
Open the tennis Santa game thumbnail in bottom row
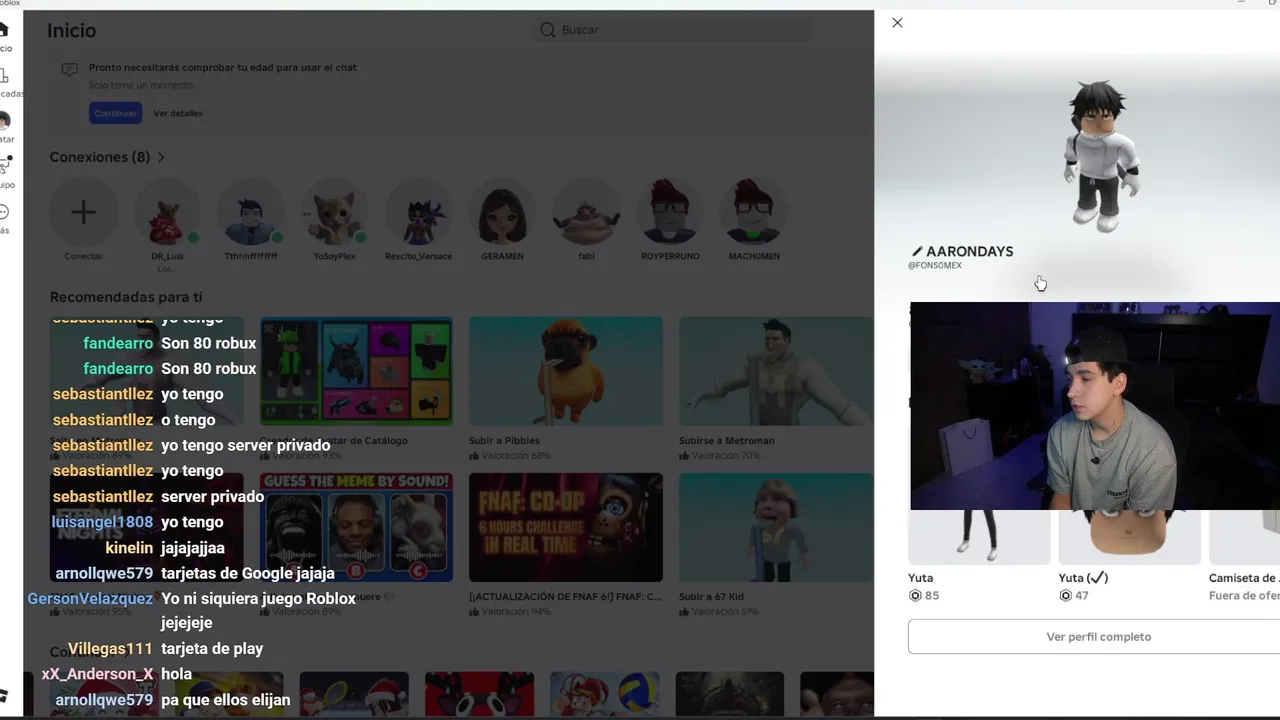click(x=354, y=694)
